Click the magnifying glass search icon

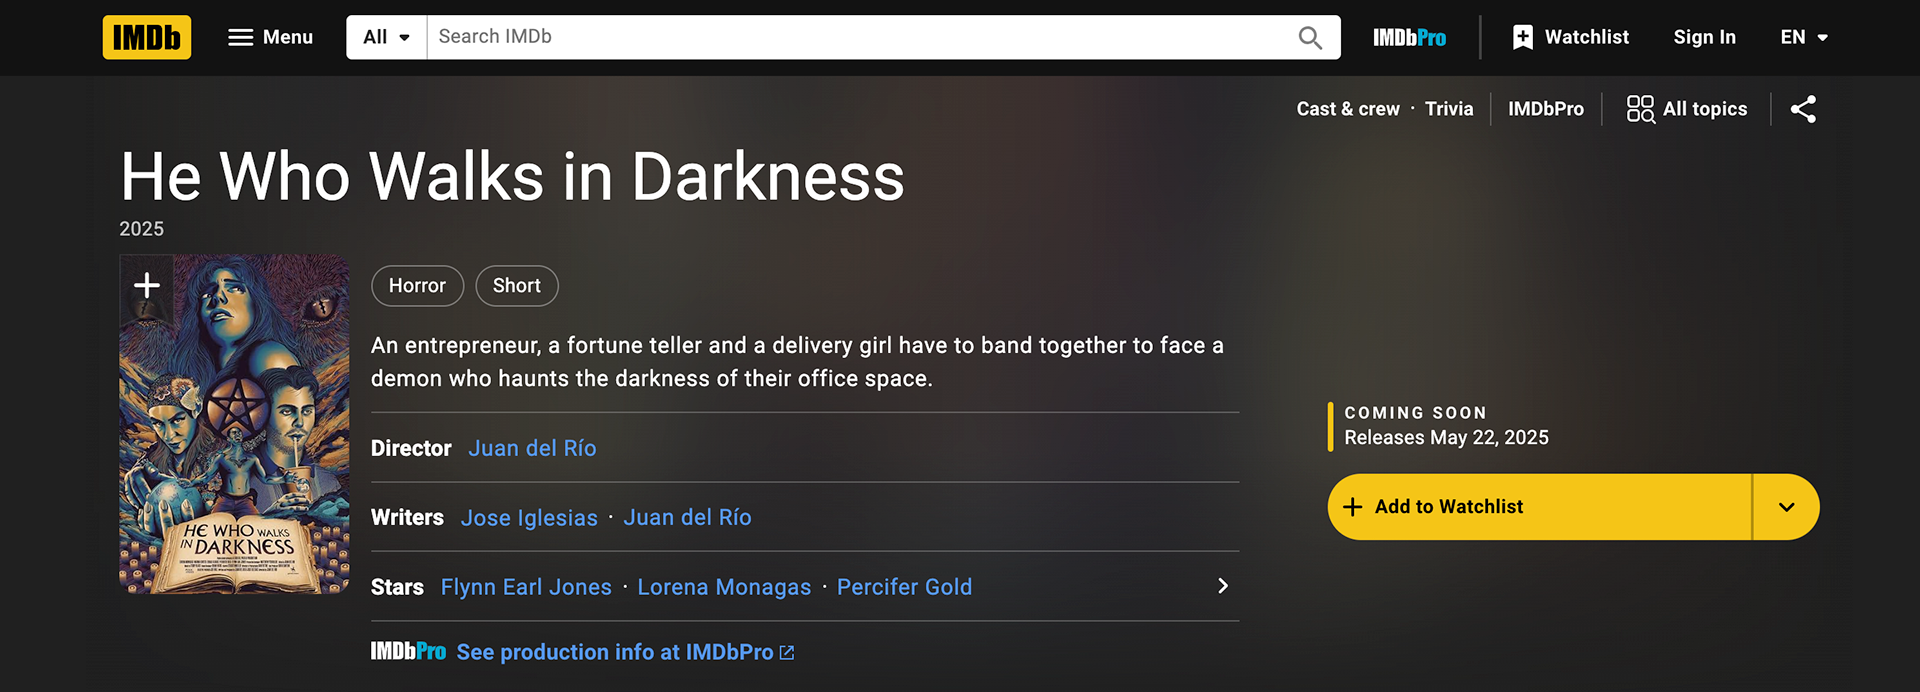1310,38
